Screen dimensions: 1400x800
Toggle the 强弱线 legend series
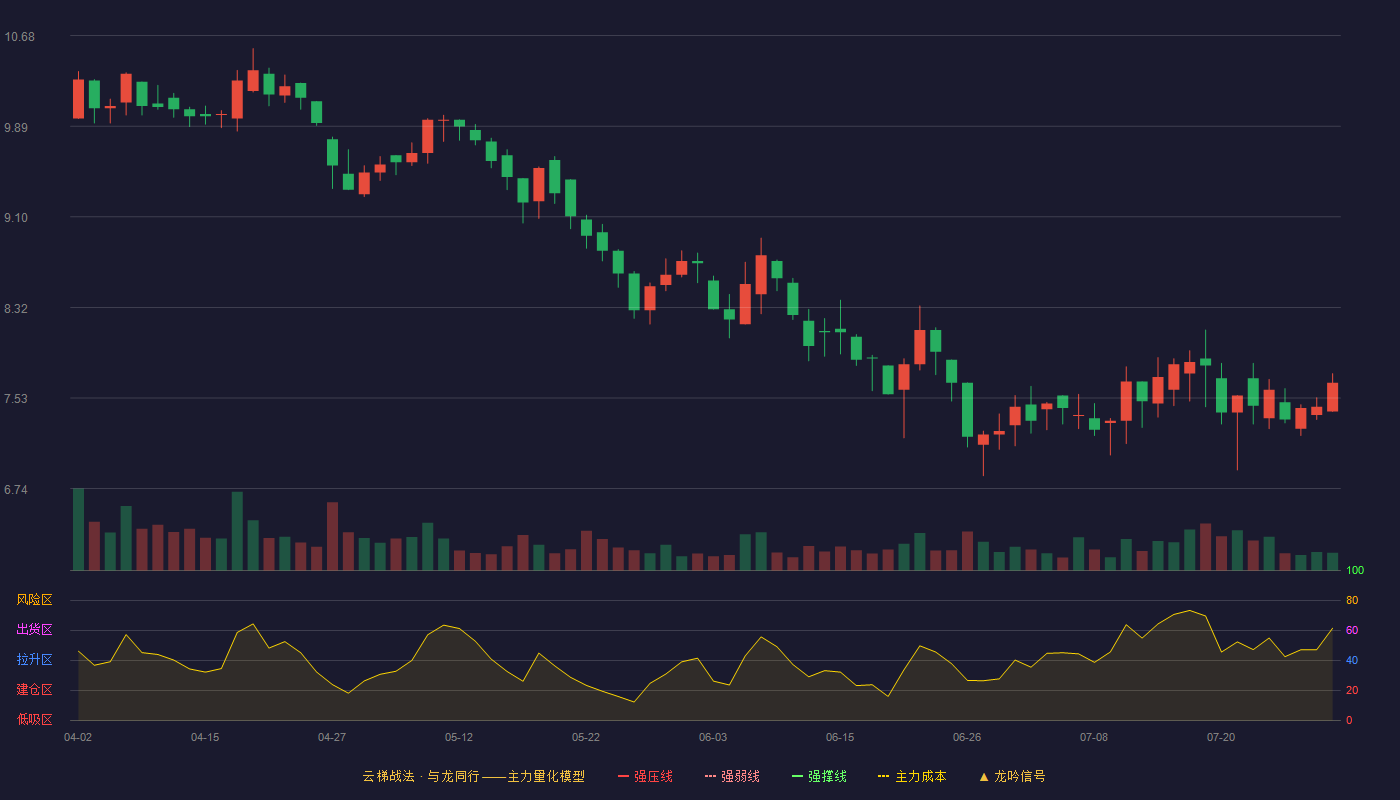(732, 776)
